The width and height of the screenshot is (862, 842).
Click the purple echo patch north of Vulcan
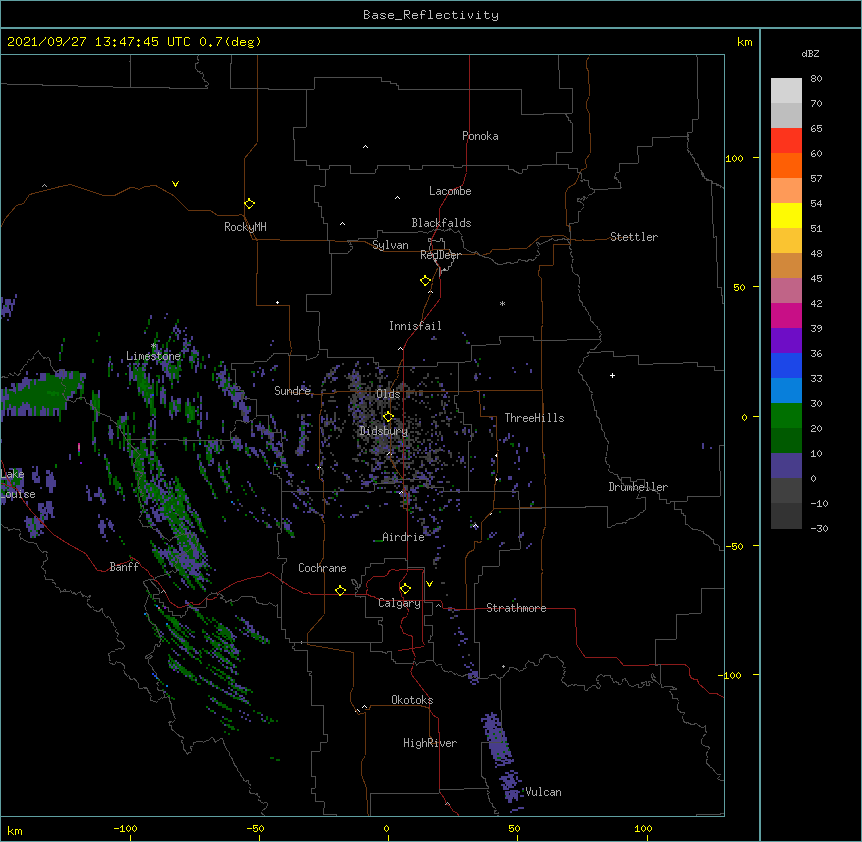[498, 739]
